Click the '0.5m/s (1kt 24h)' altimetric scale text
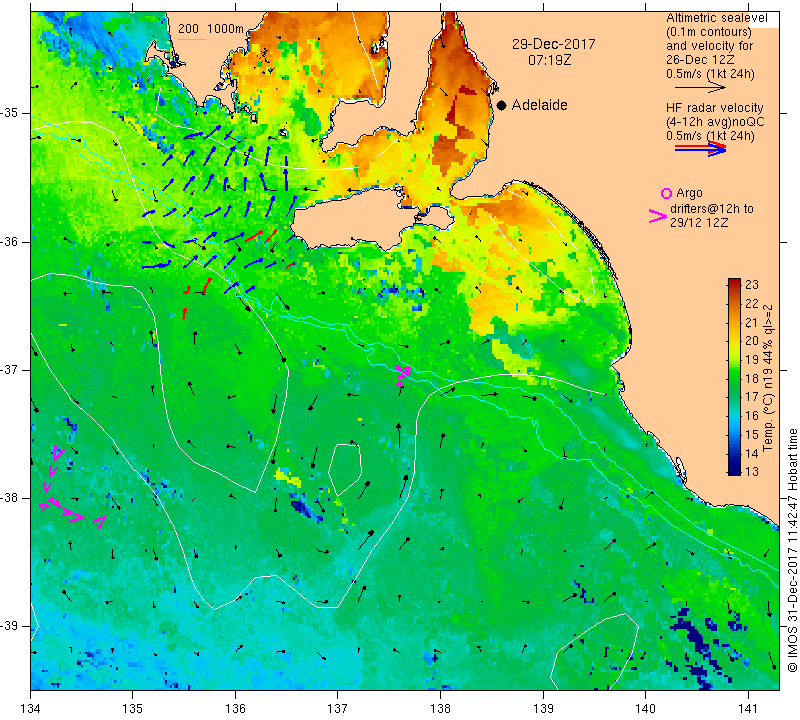 [x=710, y=75]
